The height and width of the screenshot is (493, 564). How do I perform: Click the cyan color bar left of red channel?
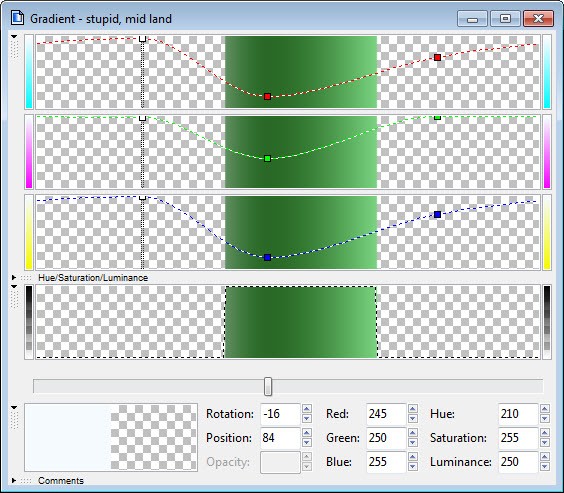(x=29, y=72)
